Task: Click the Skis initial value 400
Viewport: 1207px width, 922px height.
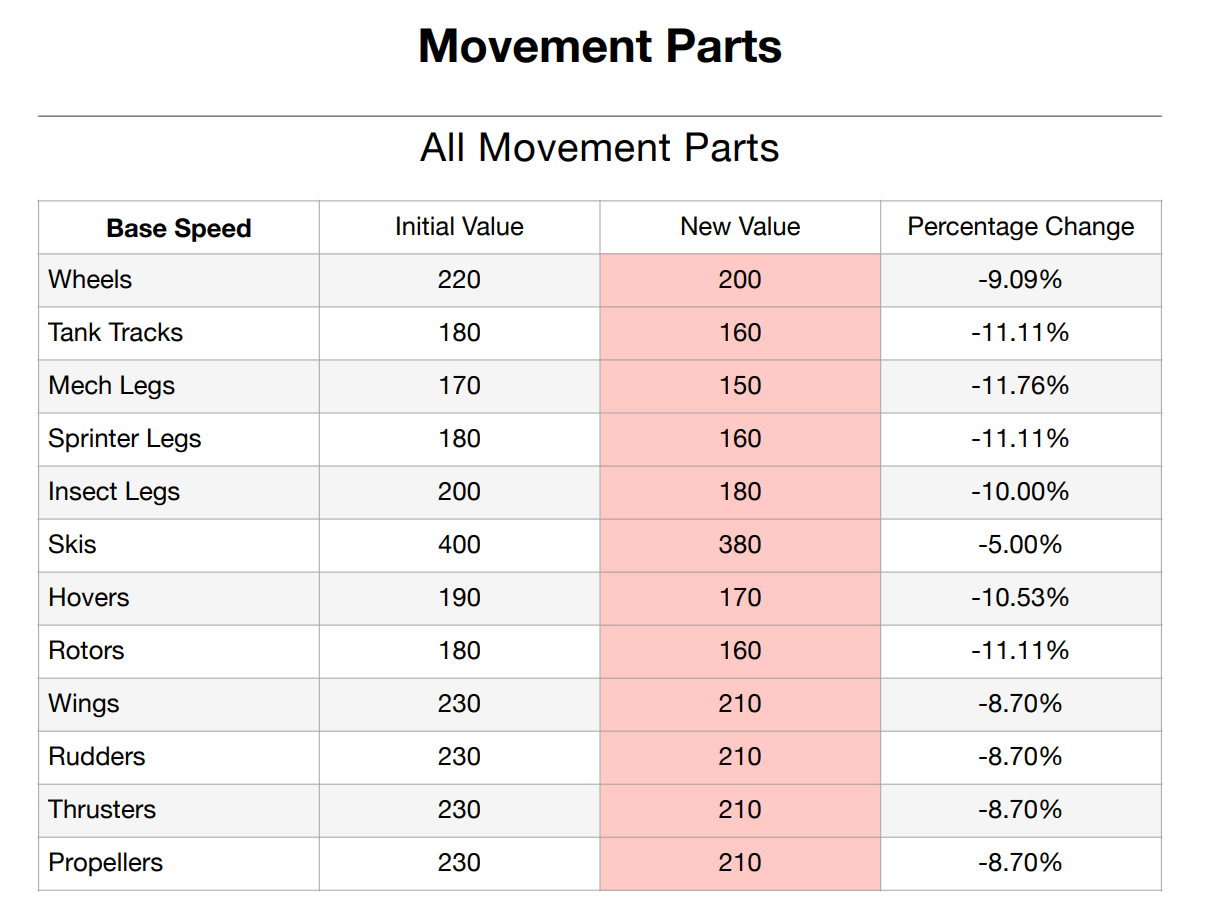Action: (x=459, y=545)
